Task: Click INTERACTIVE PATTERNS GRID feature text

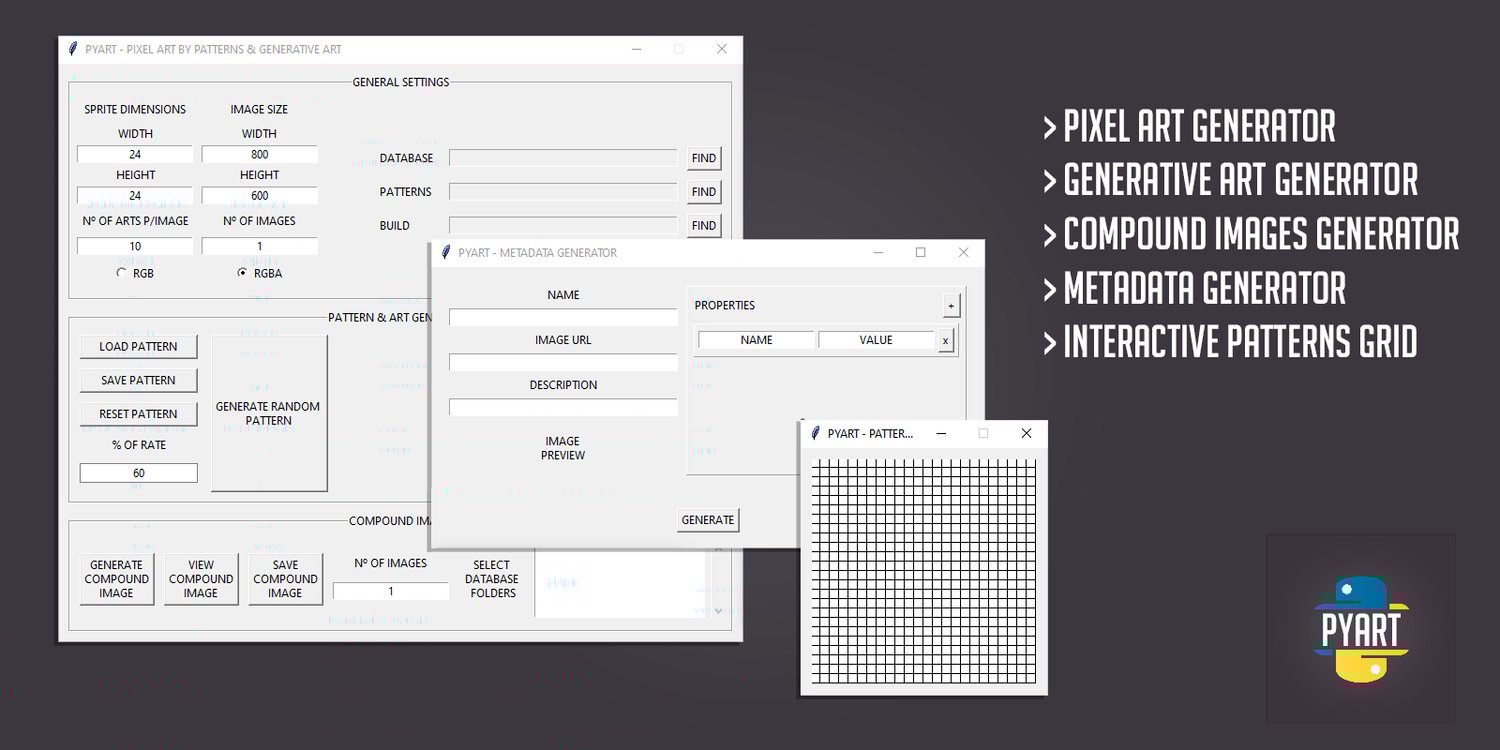Action: pyautogui.click(x=1240, y=342)
